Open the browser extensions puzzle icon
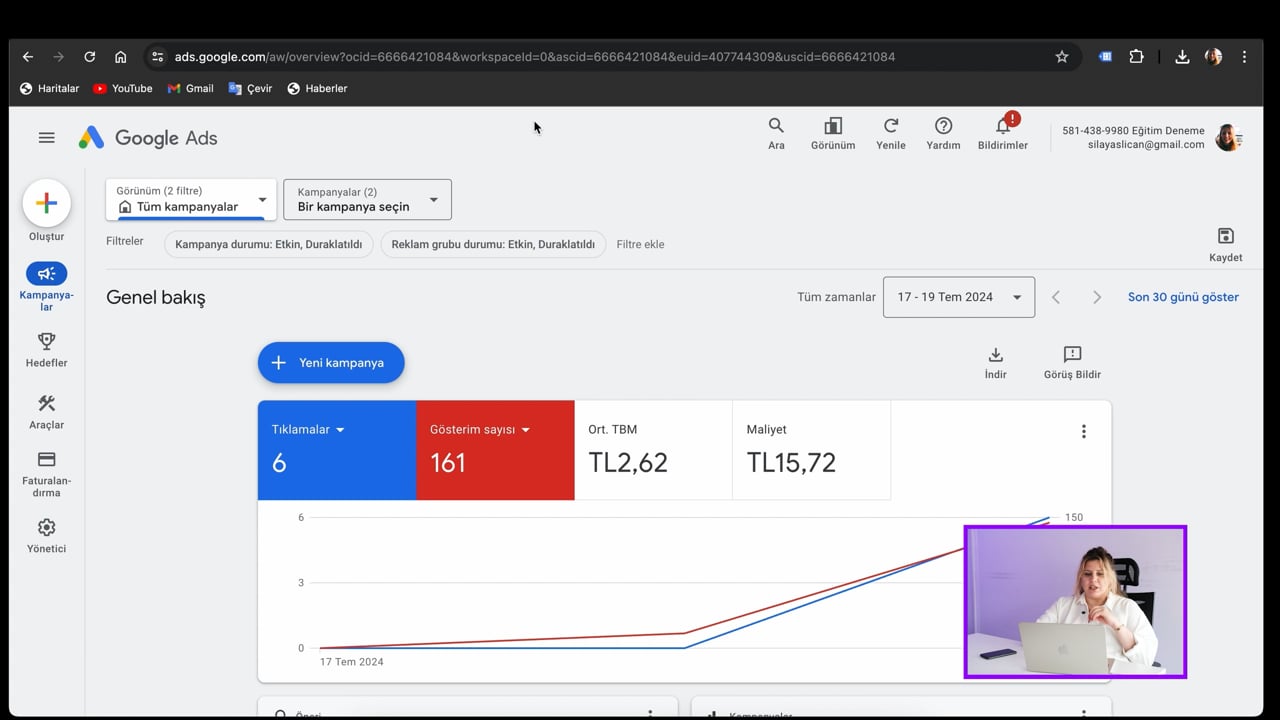The width and height of the screenshot is (1280, 720). tap(1136, 57)
